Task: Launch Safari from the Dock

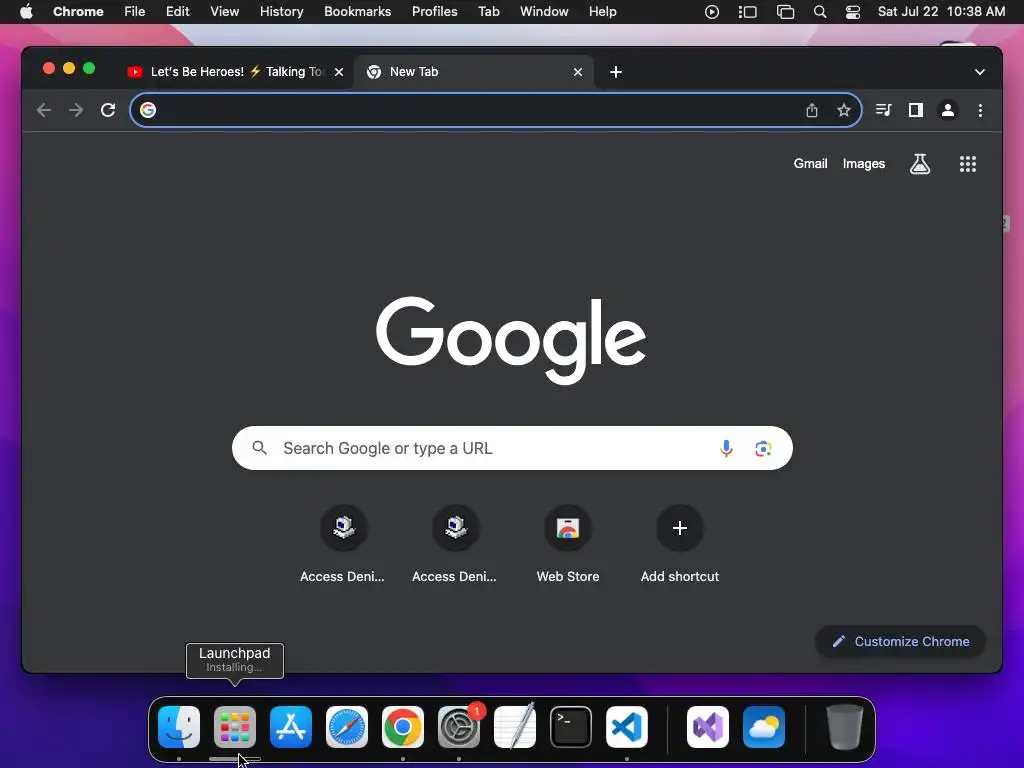Action: pos(347,727)
